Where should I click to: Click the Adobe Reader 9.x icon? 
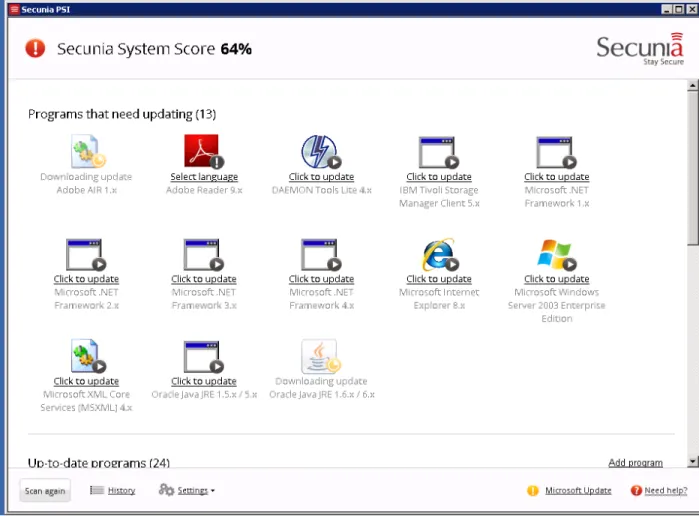204,151
